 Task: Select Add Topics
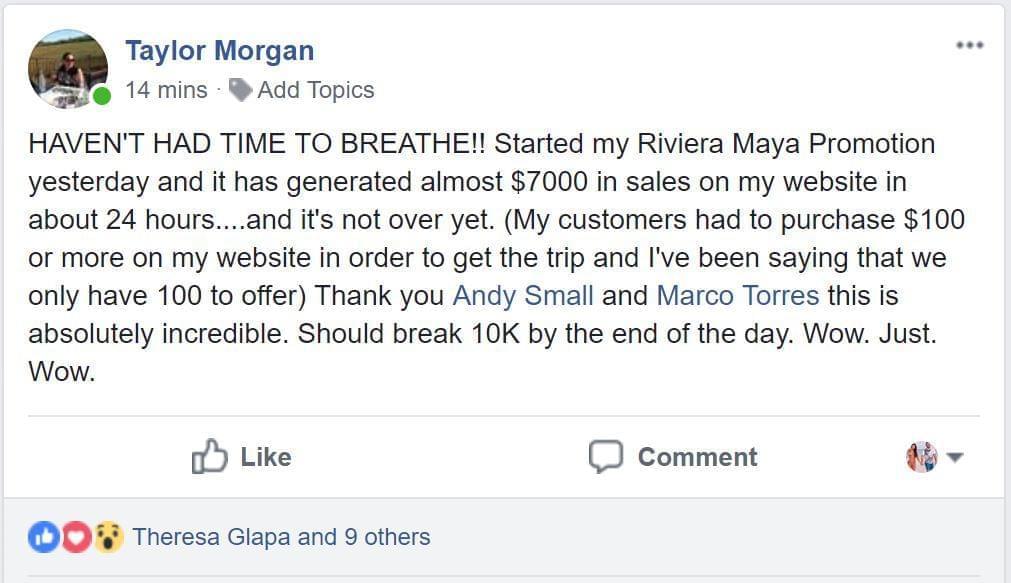tap(315, 90)
